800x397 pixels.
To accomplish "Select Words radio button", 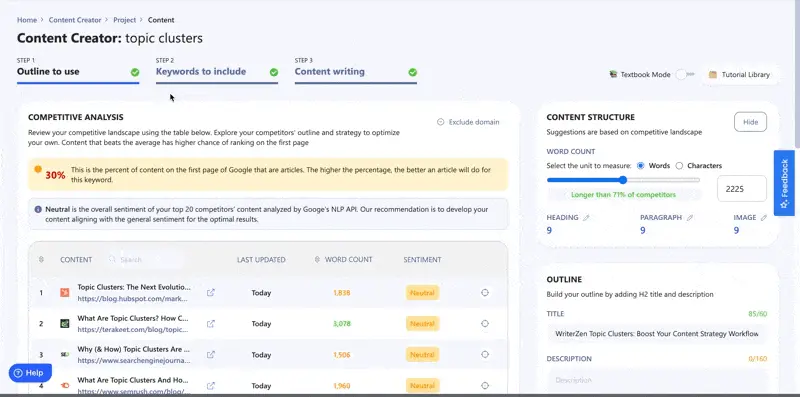I will pos(640,166).
